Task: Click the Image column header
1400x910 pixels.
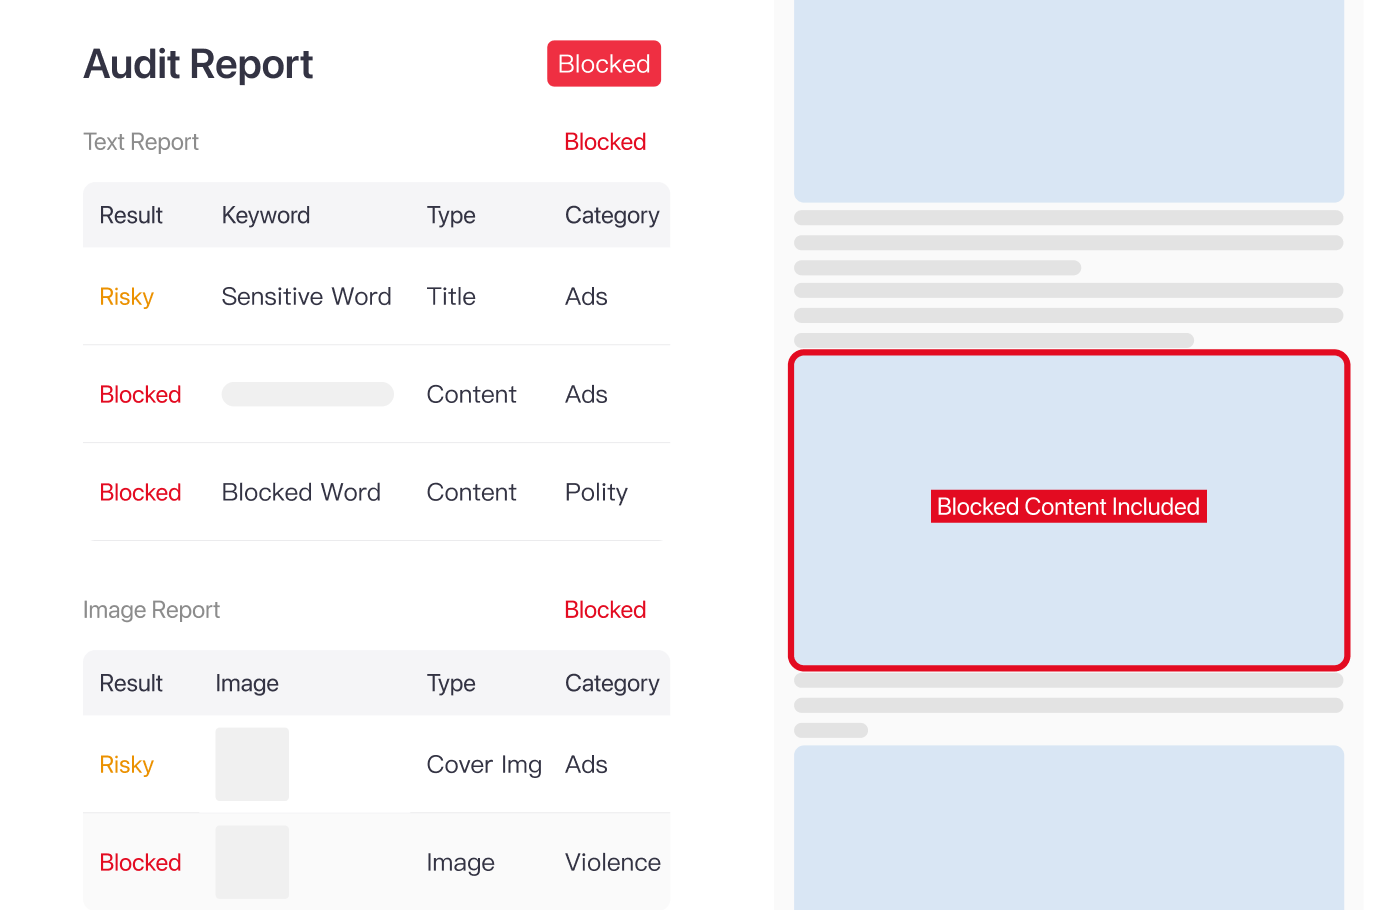Action: [247, 683]
